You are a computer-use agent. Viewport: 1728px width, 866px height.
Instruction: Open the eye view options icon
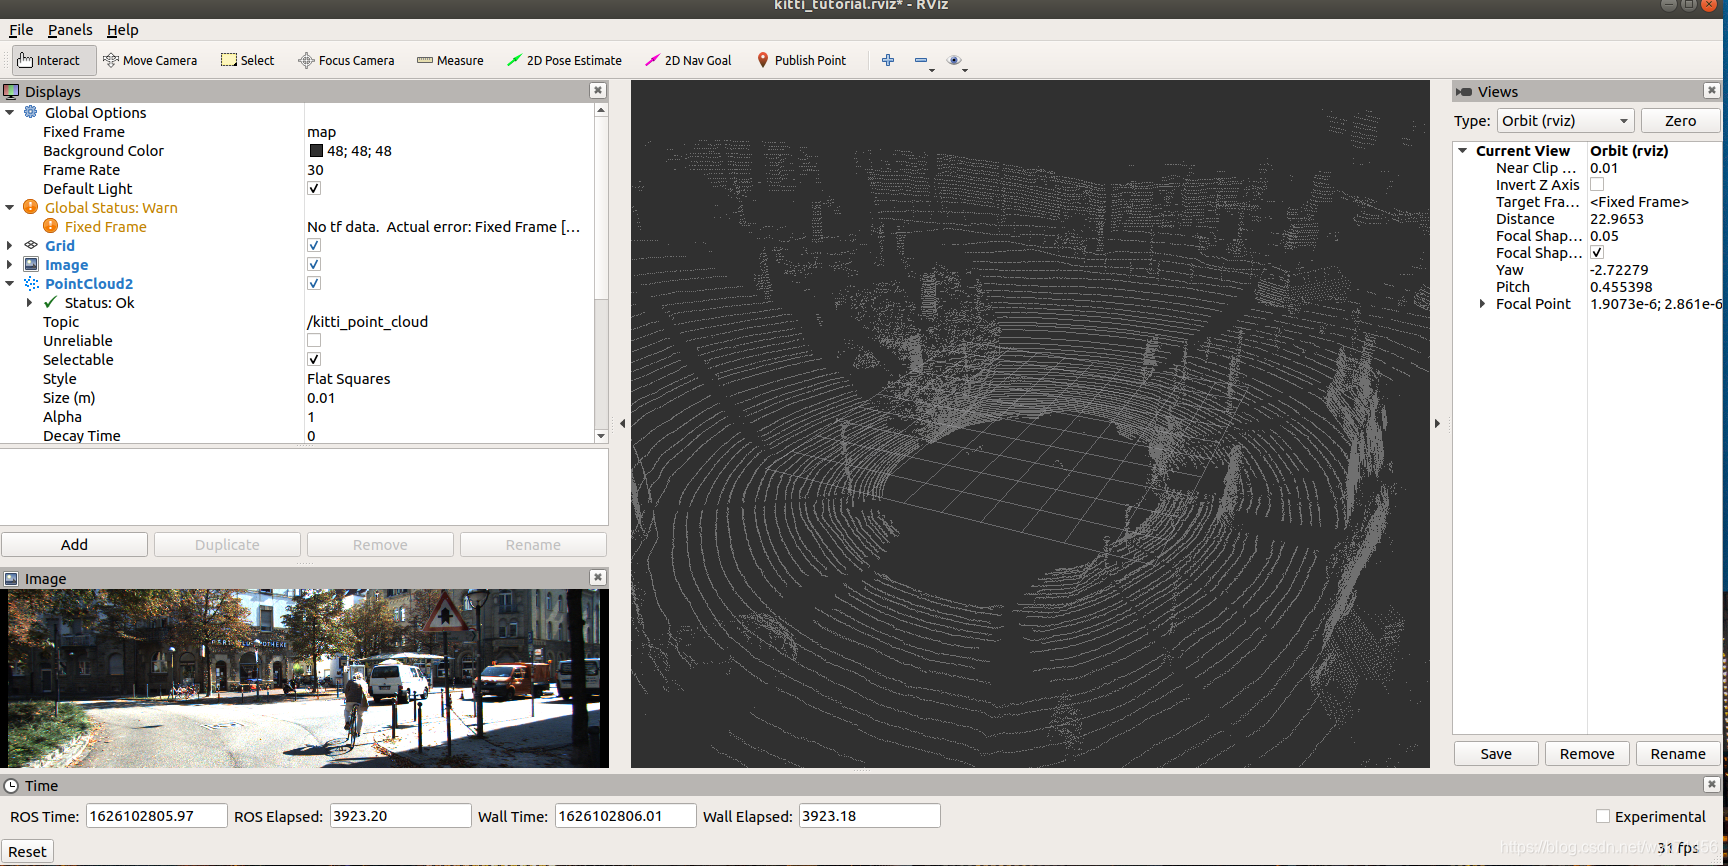tap(954, 60)
